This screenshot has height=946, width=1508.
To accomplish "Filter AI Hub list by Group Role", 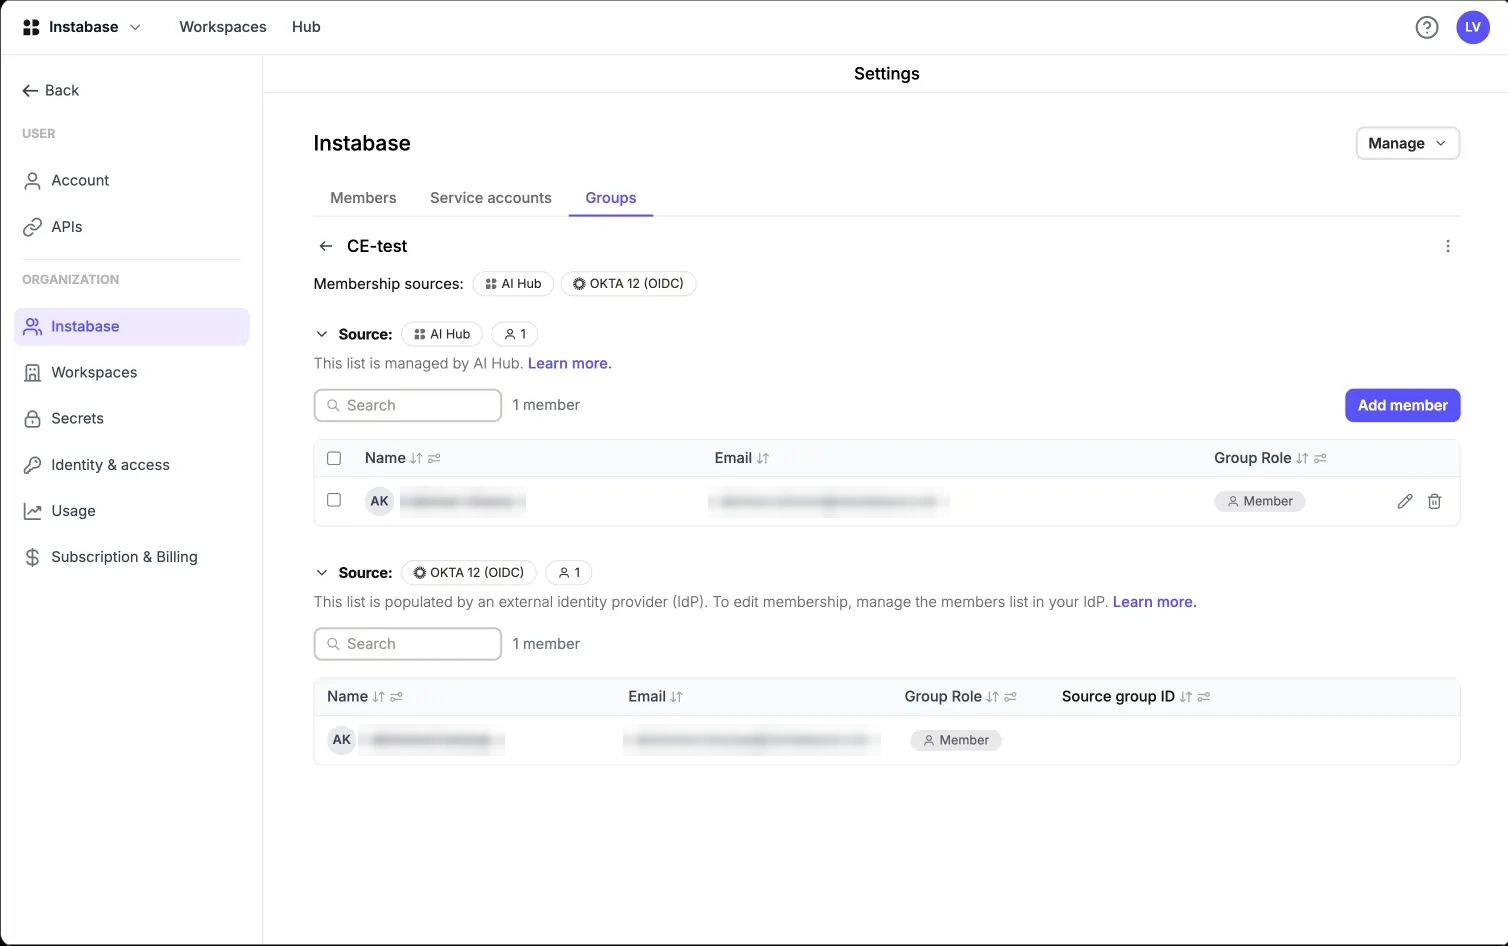I will click(x=1320, y=458).
